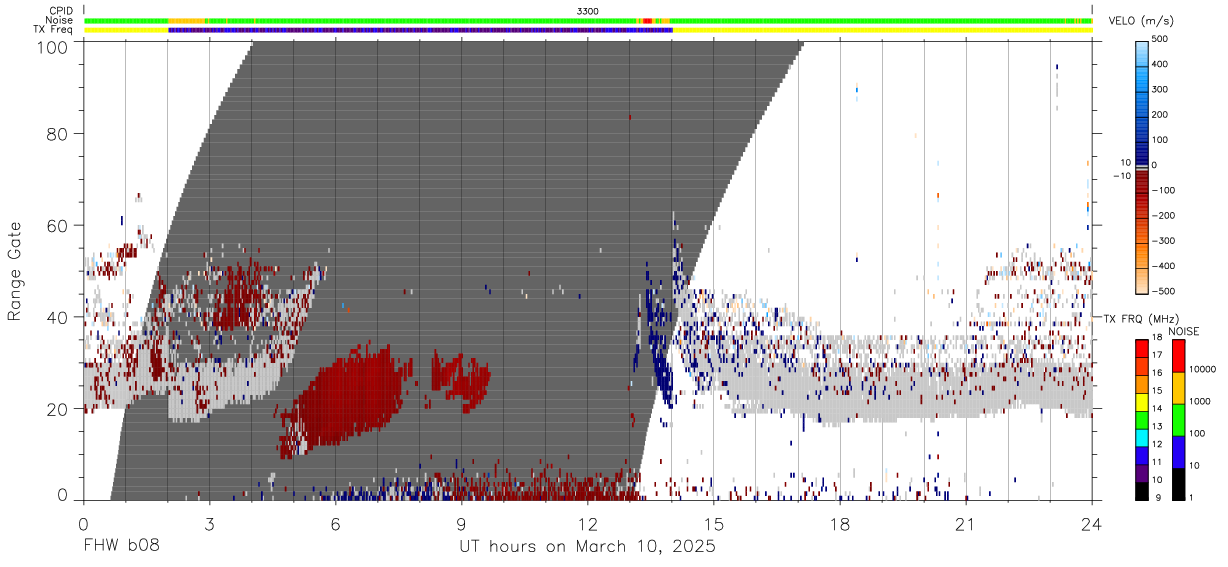
Task: Click the 15 tick label on UT hours axis
Action: tap(714, 524)
